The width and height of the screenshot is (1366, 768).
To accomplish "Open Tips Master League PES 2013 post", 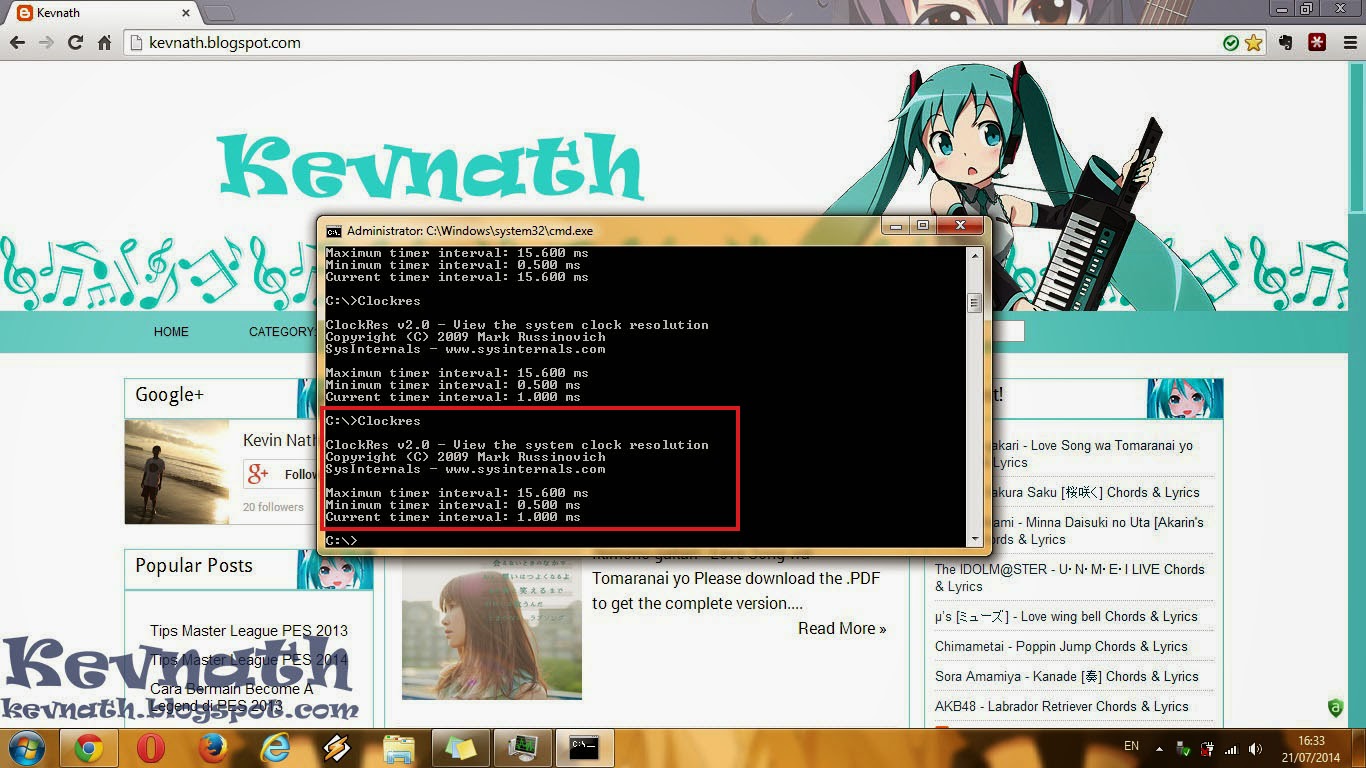I will click(249, 630).
